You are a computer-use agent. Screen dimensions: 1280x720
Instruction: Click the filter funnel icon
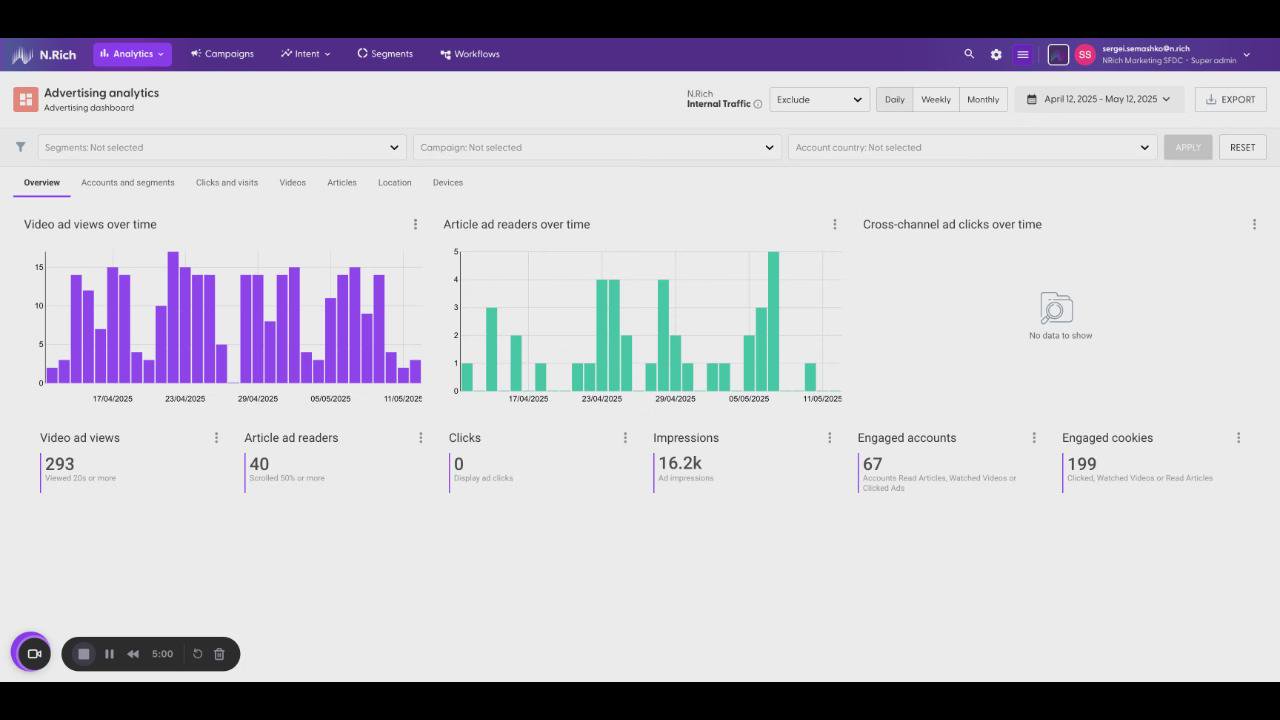coord(20,147)
